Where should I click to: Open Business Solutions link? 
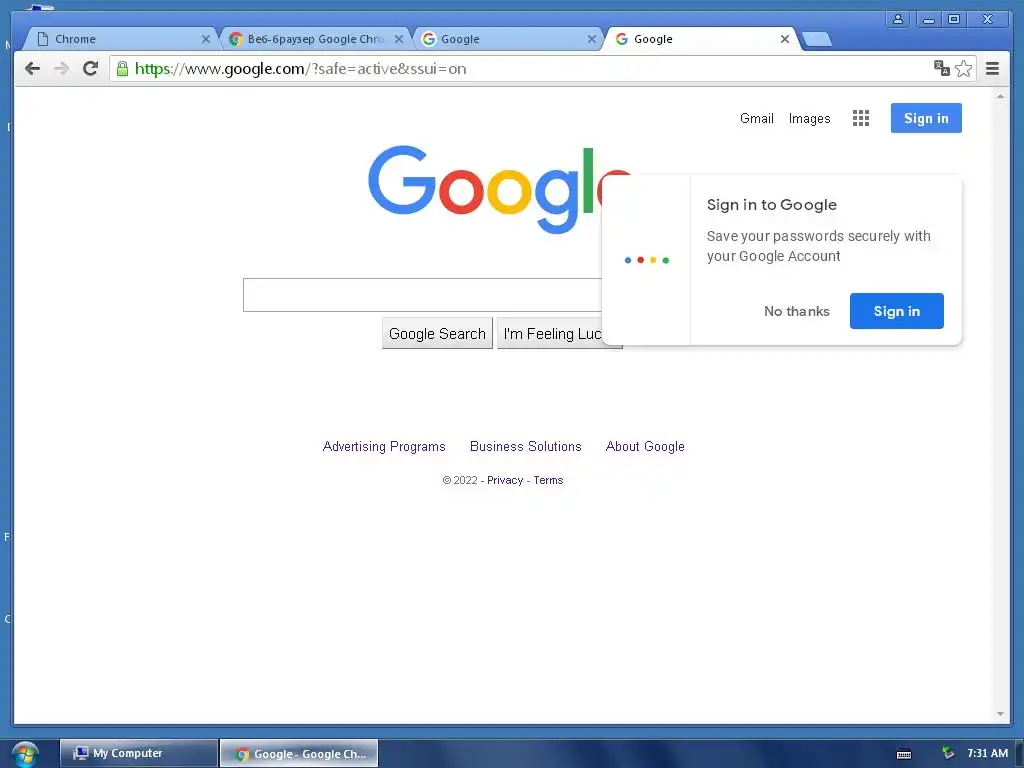click(x=526, y=447)
